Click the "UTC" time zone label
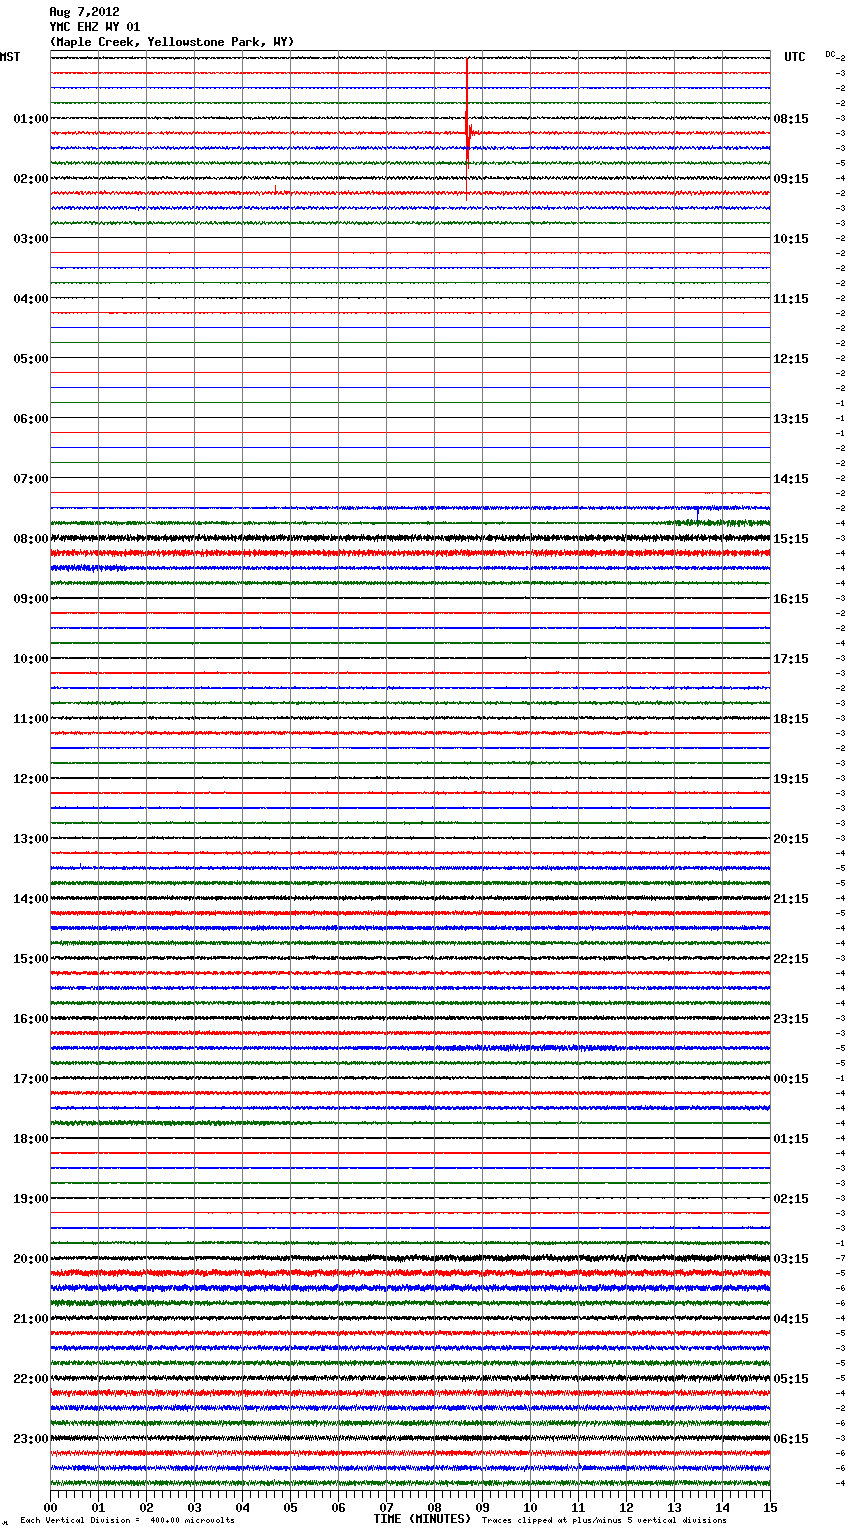 click(x=795, y=57)
